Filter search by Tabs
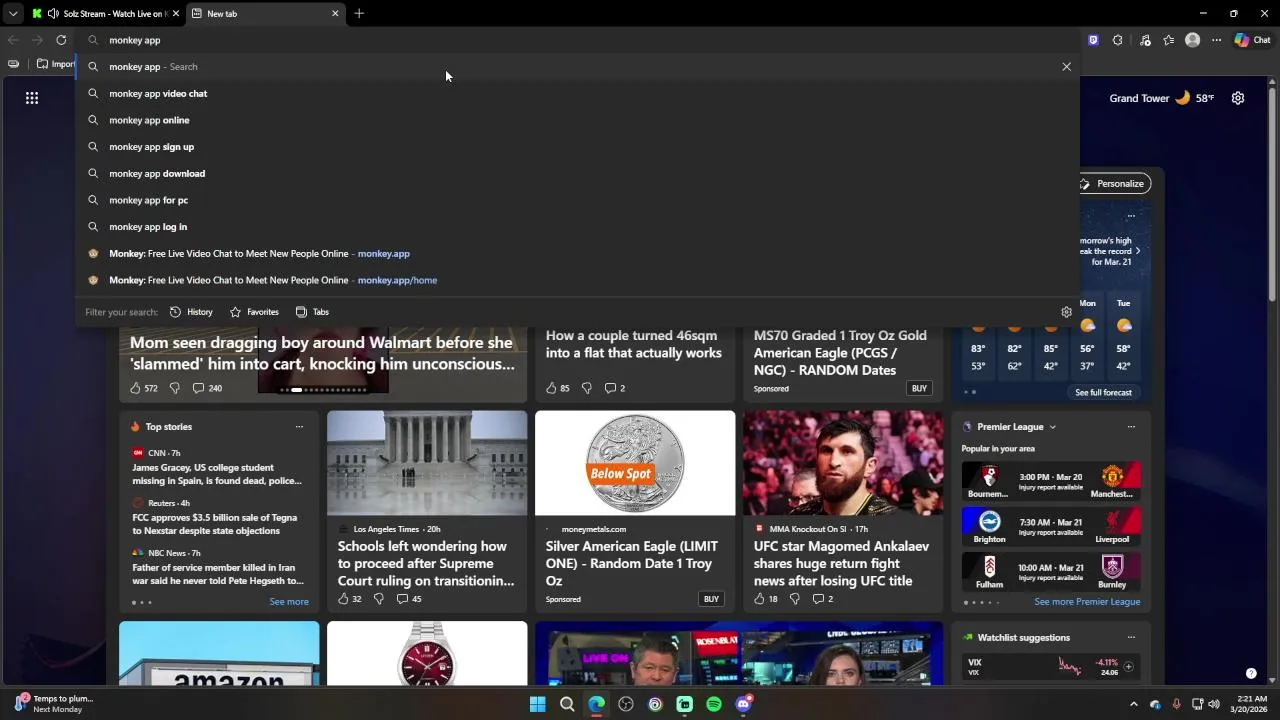 (x=312, y=312)
